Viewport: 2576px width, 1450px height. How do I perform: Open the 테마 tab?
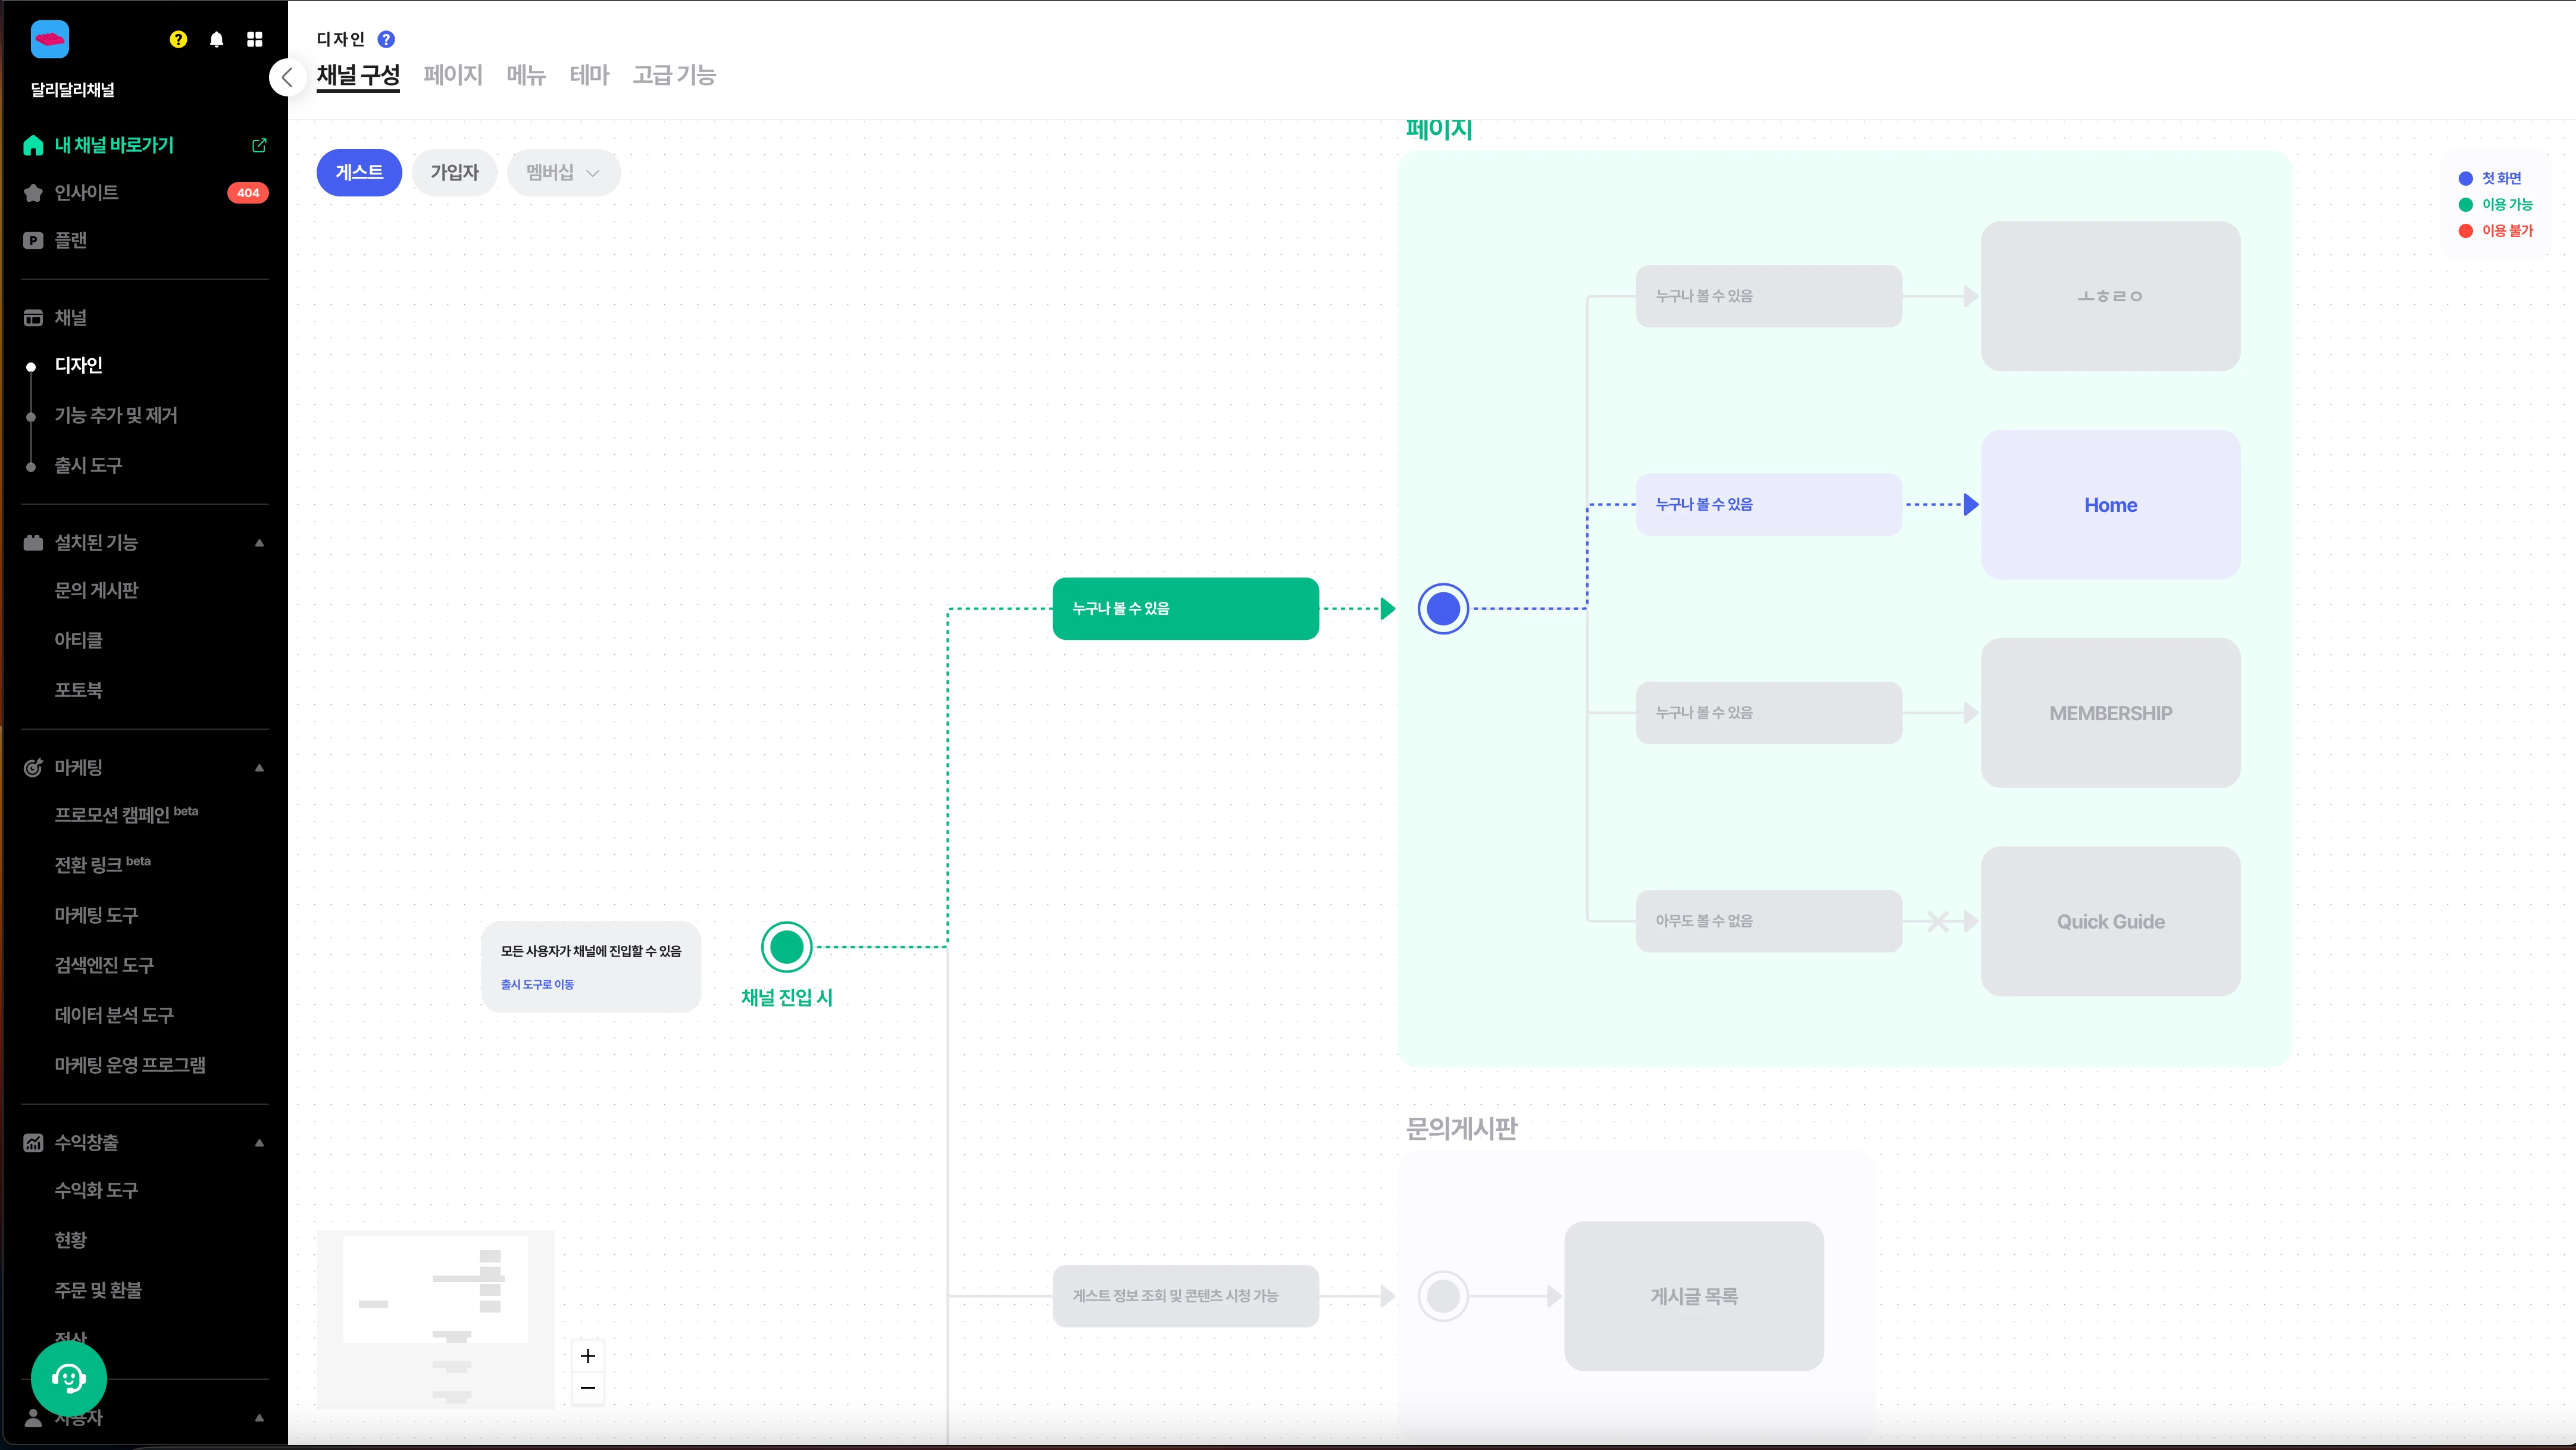click(588, 75)
